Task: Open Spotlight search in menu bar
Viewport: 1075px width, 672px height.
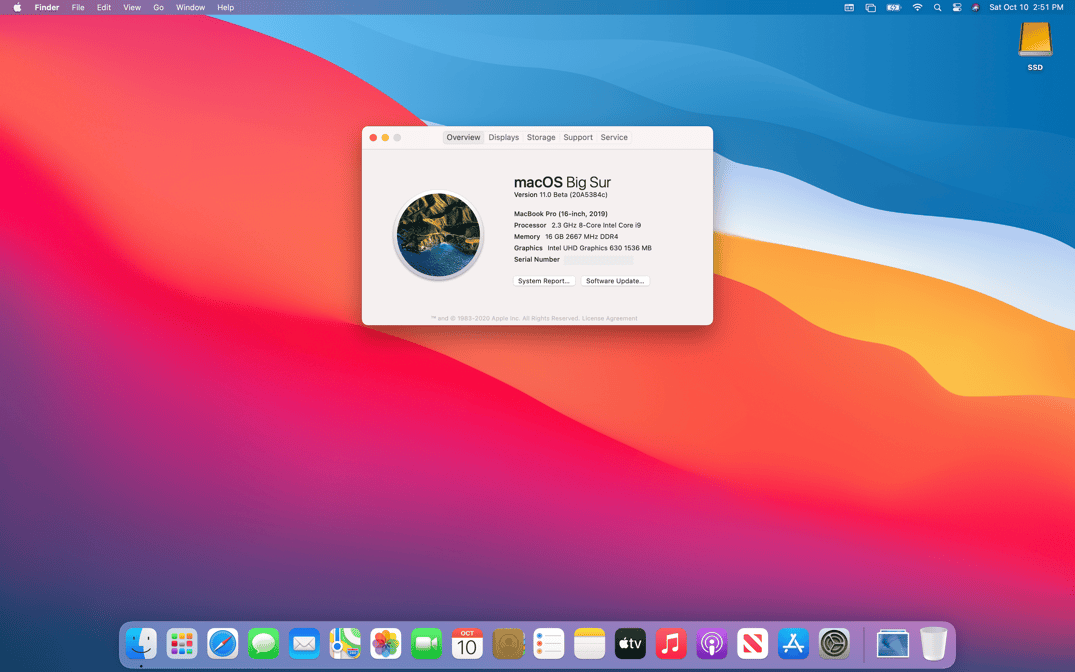Action: click(x=937, y=8)
